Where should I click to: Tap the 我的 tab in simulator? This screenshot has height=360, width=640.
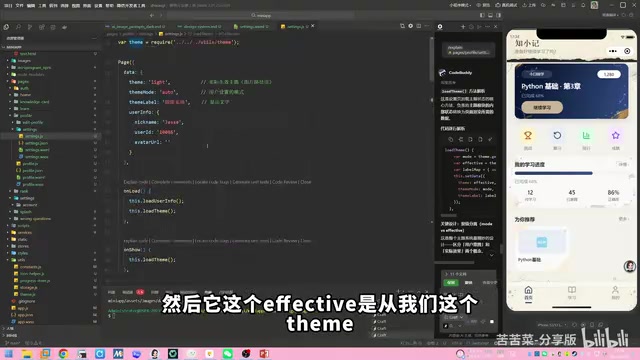click(x=615, y=293)
